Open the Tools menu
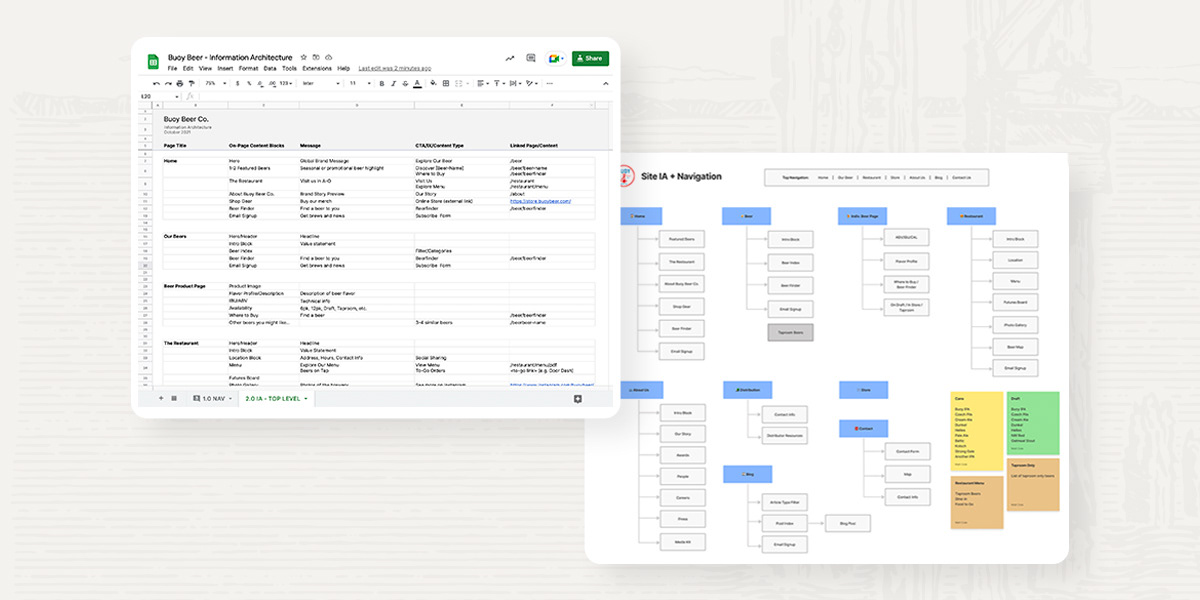The width and height of the screenshot is (1200, 600). [289, 69]
